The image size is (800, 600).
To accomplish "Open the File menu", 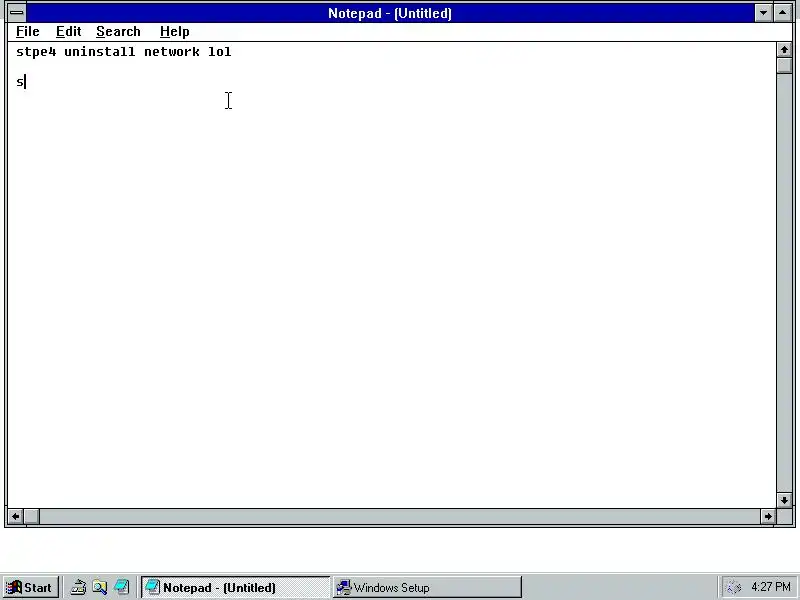I will (x=28, y=32).
